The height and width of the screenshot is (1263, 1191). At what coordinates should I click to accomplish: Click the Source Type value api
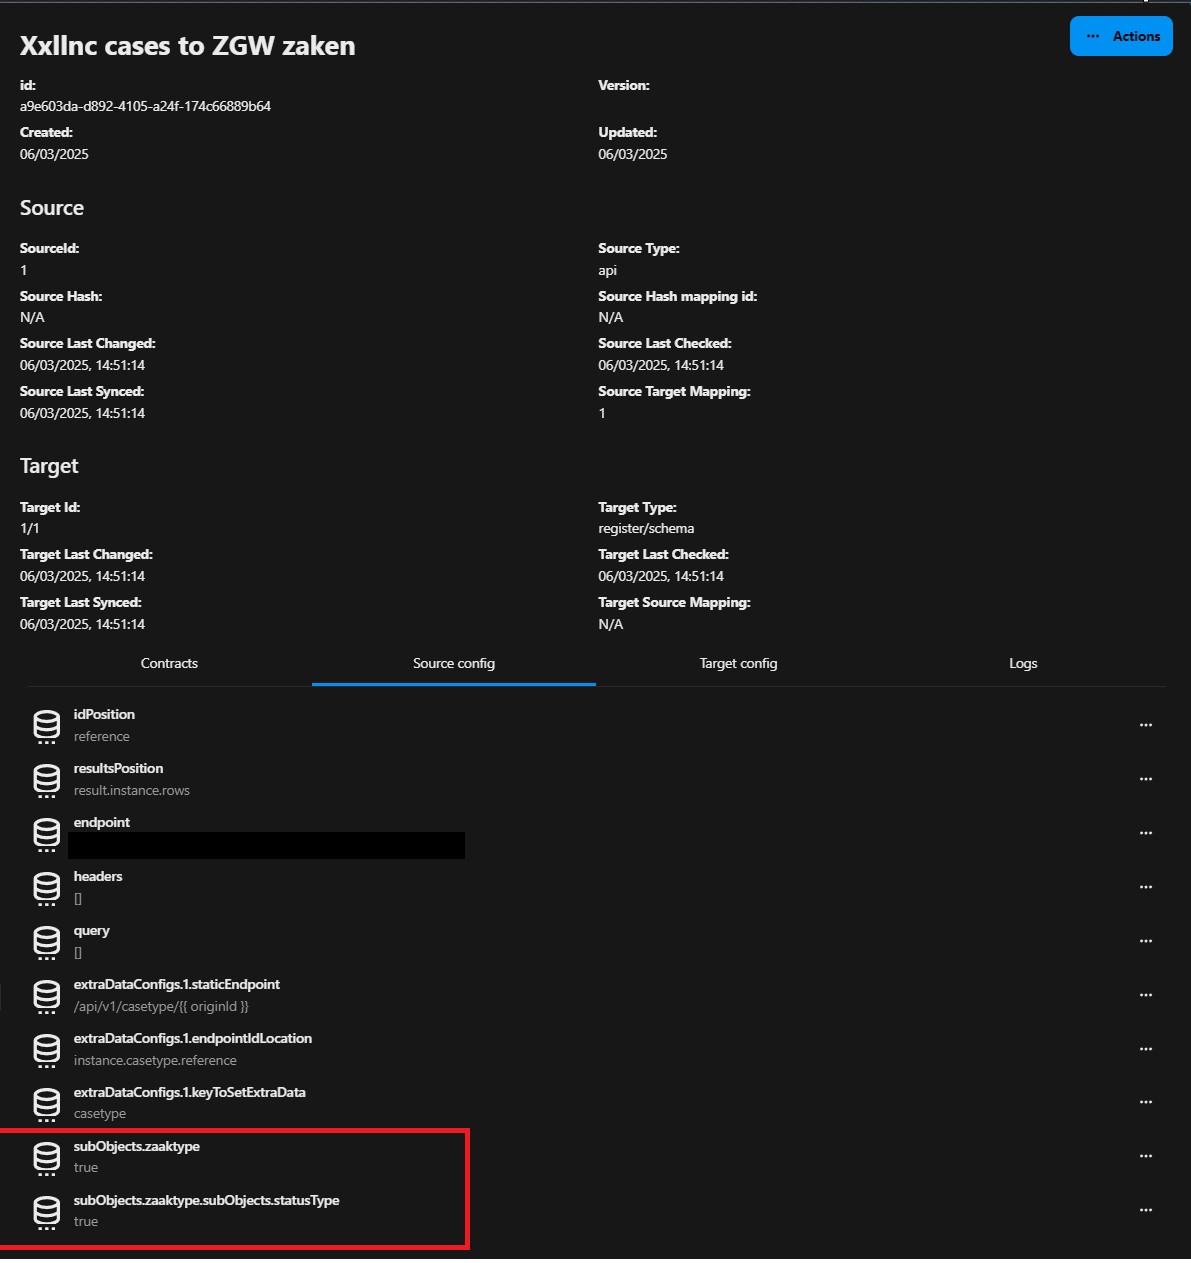608,271
